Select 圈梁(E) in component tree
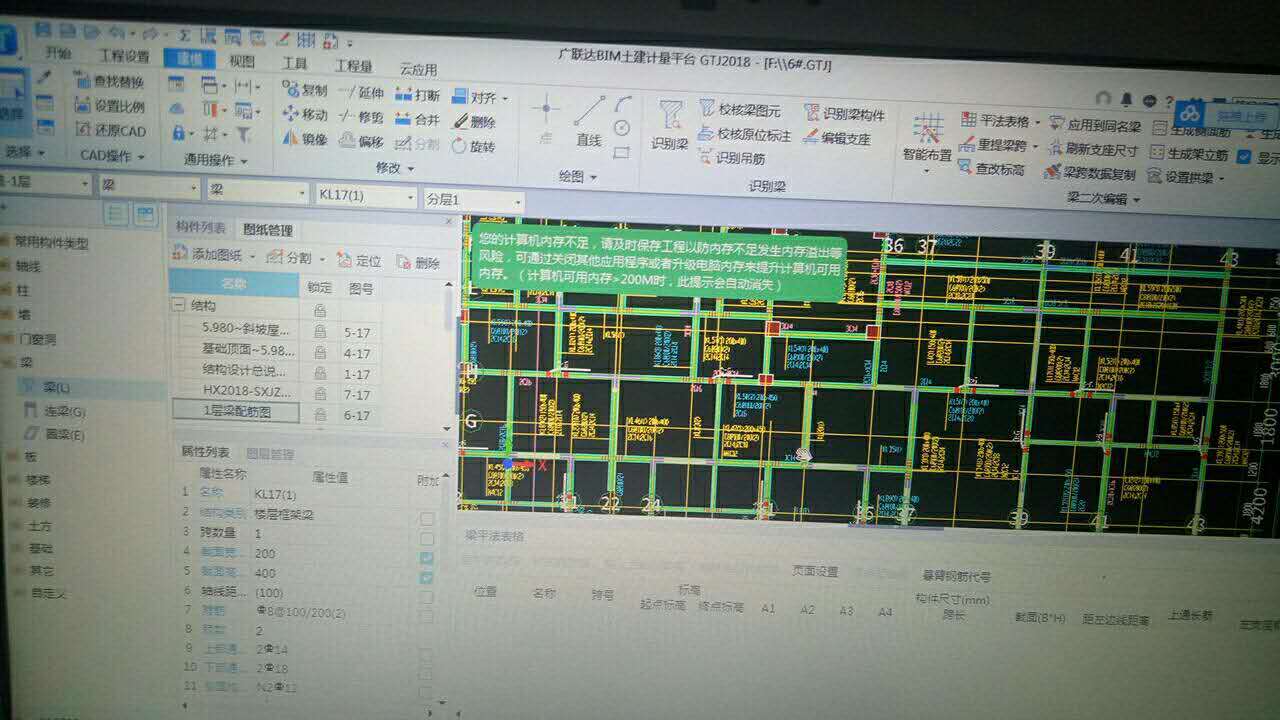 [55, 435]
